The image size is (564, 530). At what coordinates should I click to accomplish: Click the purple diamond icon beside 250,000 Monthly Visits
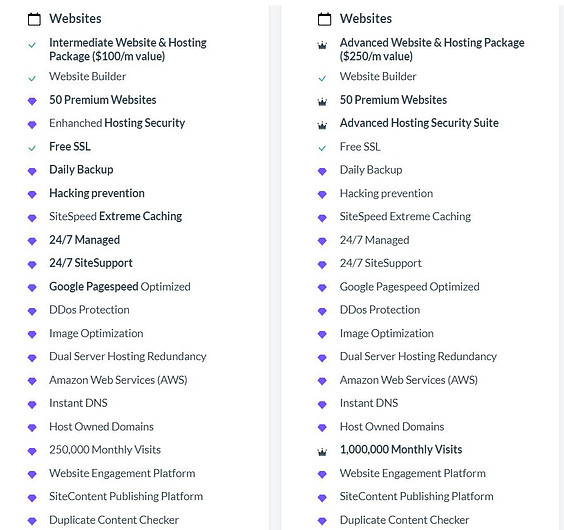click(32, 451)
